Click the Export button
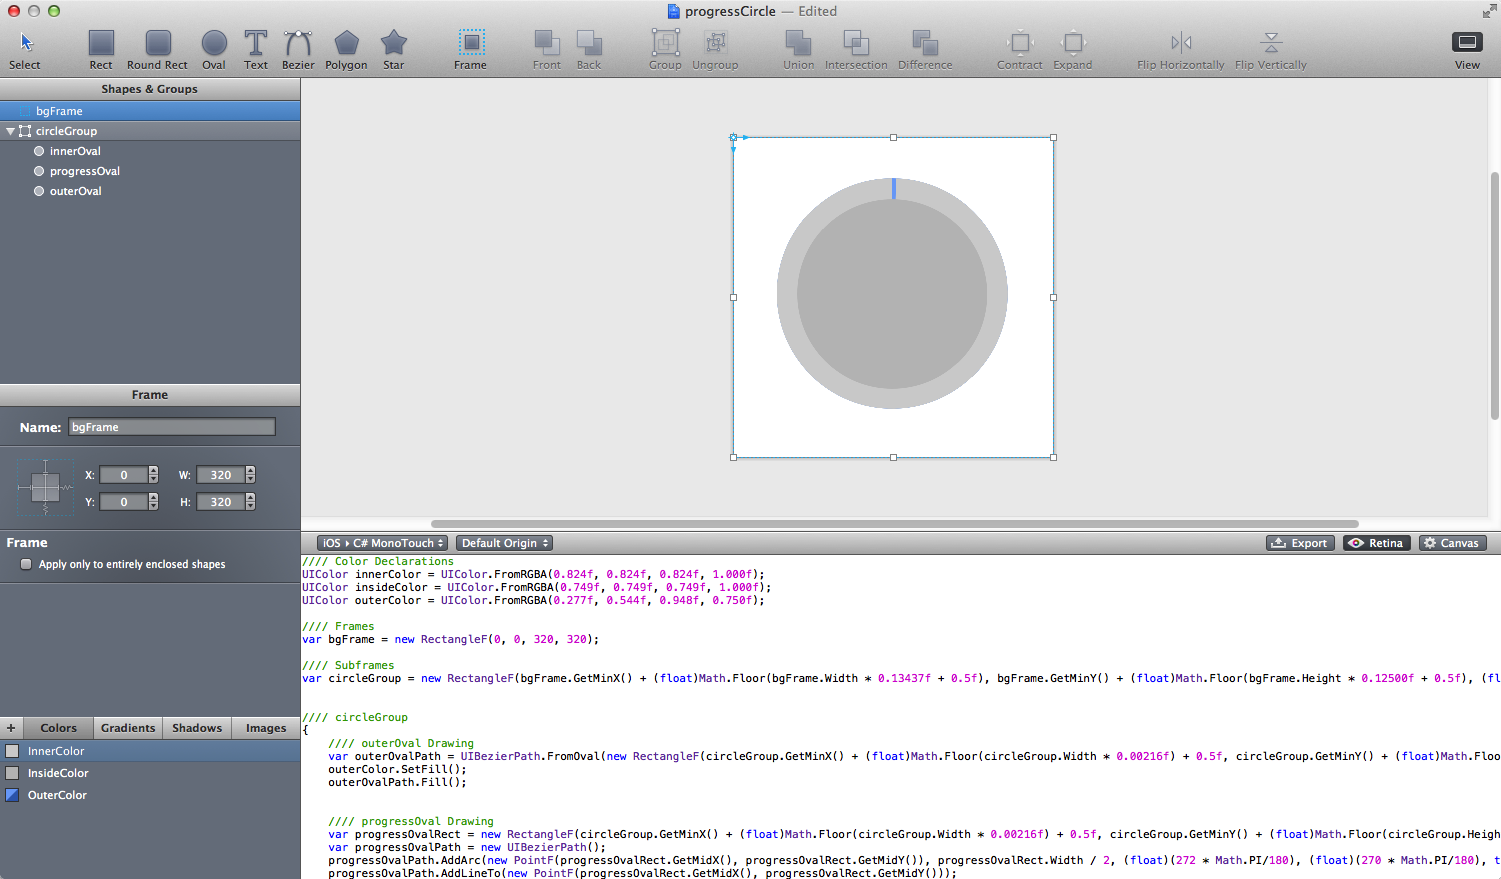Image resolution: width=1501 pixels, height=879 pixels. click(x=1300, y=543)
